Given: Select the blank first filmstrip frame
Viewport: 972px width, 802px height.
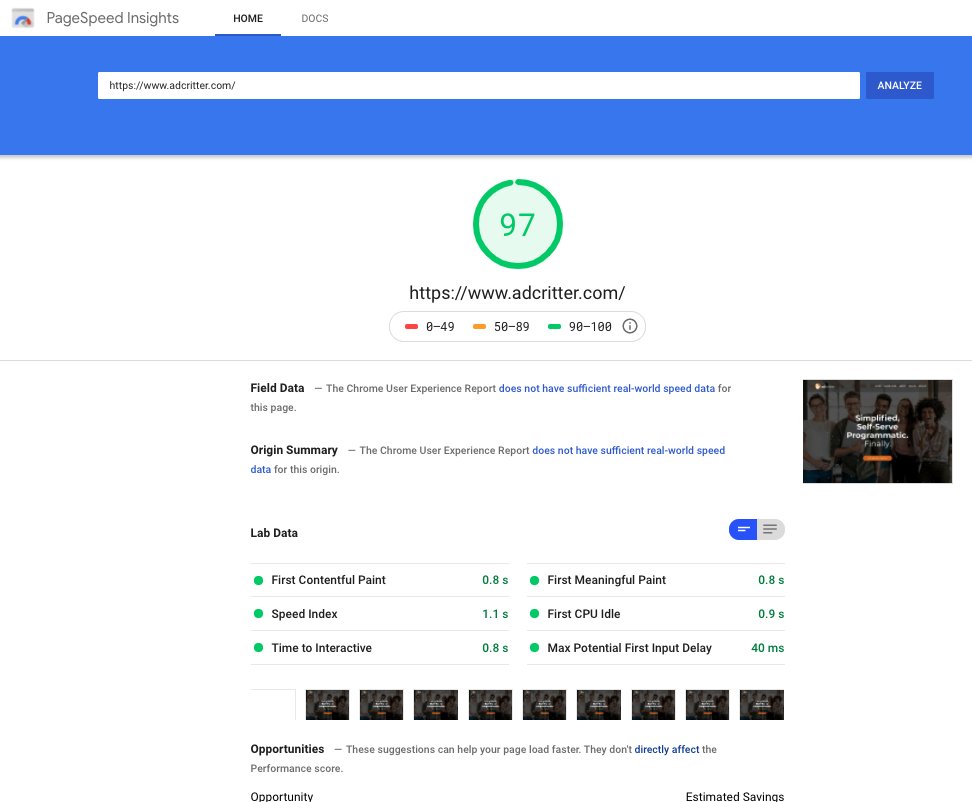Looking at the screenshot, I should [273, 705].
